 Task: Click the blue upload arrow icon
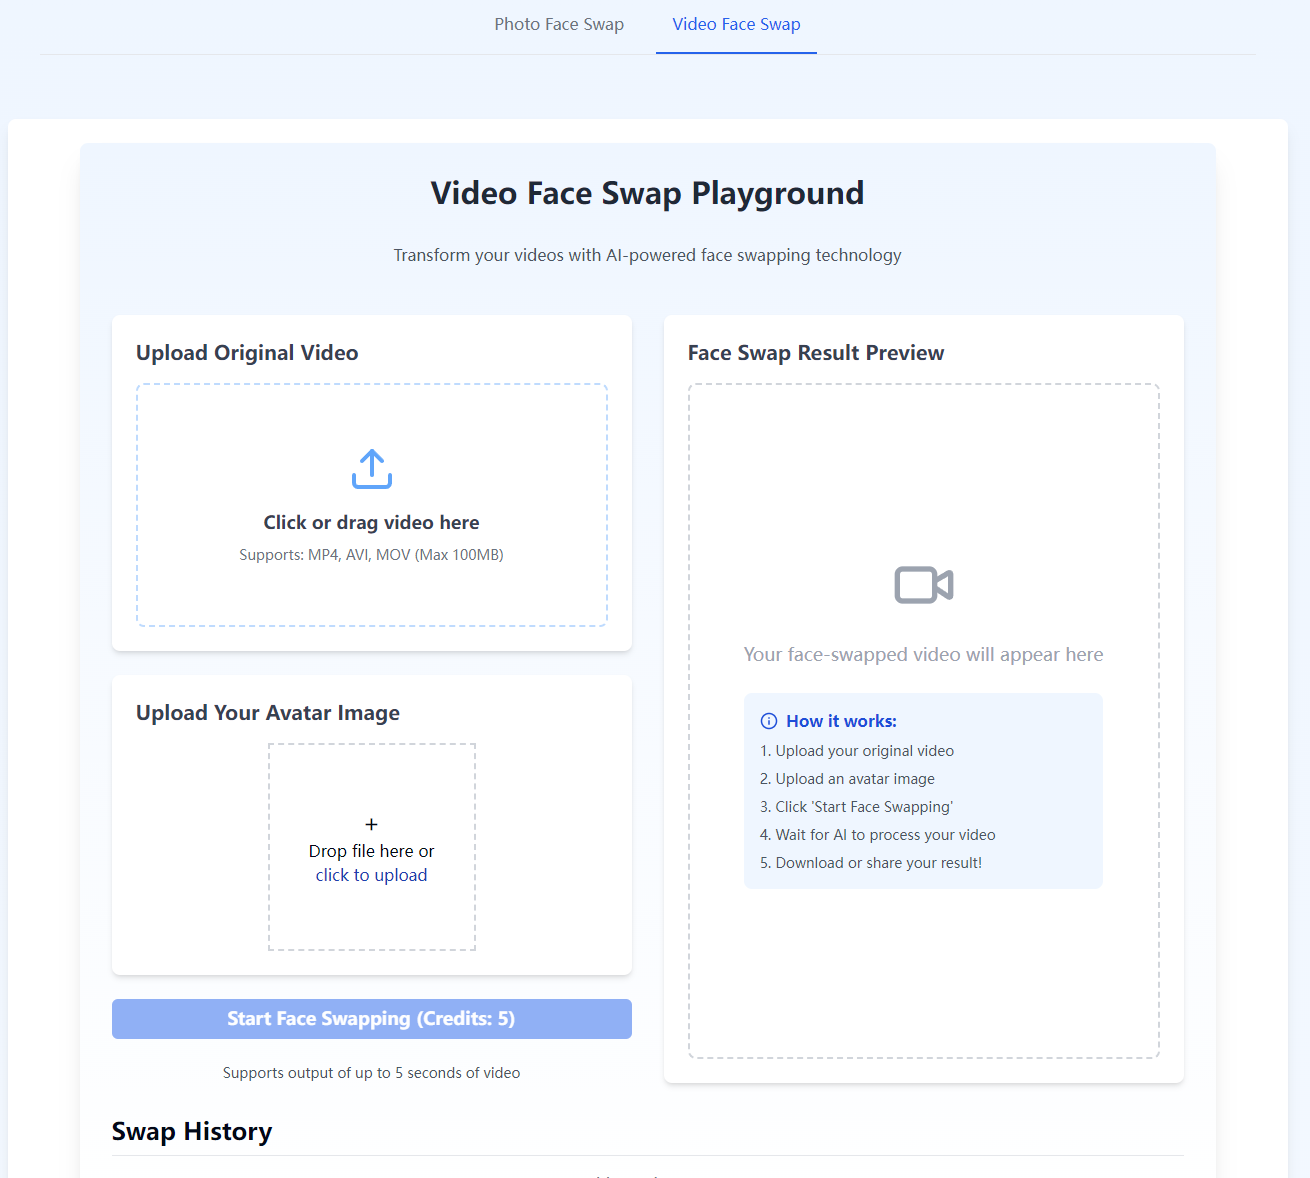coord(372,469)
